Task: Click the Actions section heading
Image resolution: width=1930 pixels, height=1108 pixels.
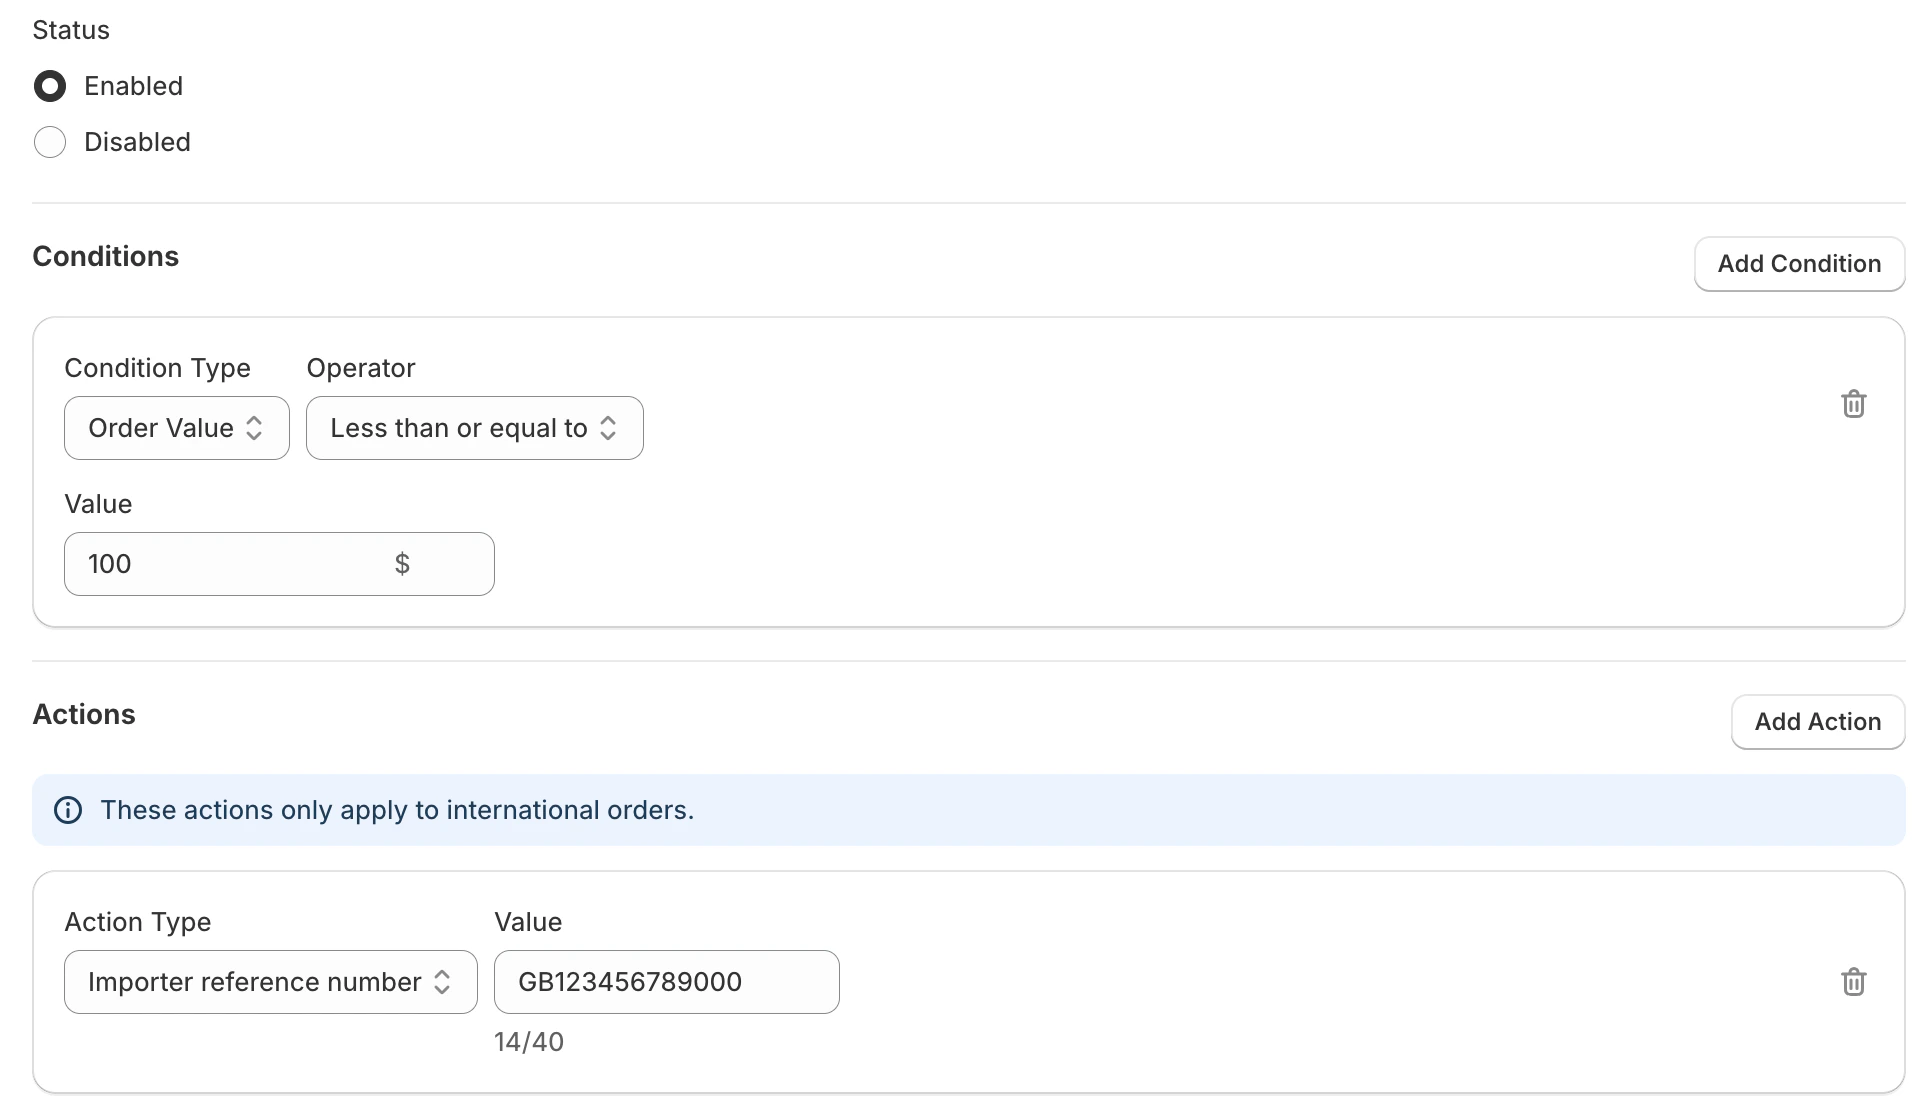Action: pos(84,714)
